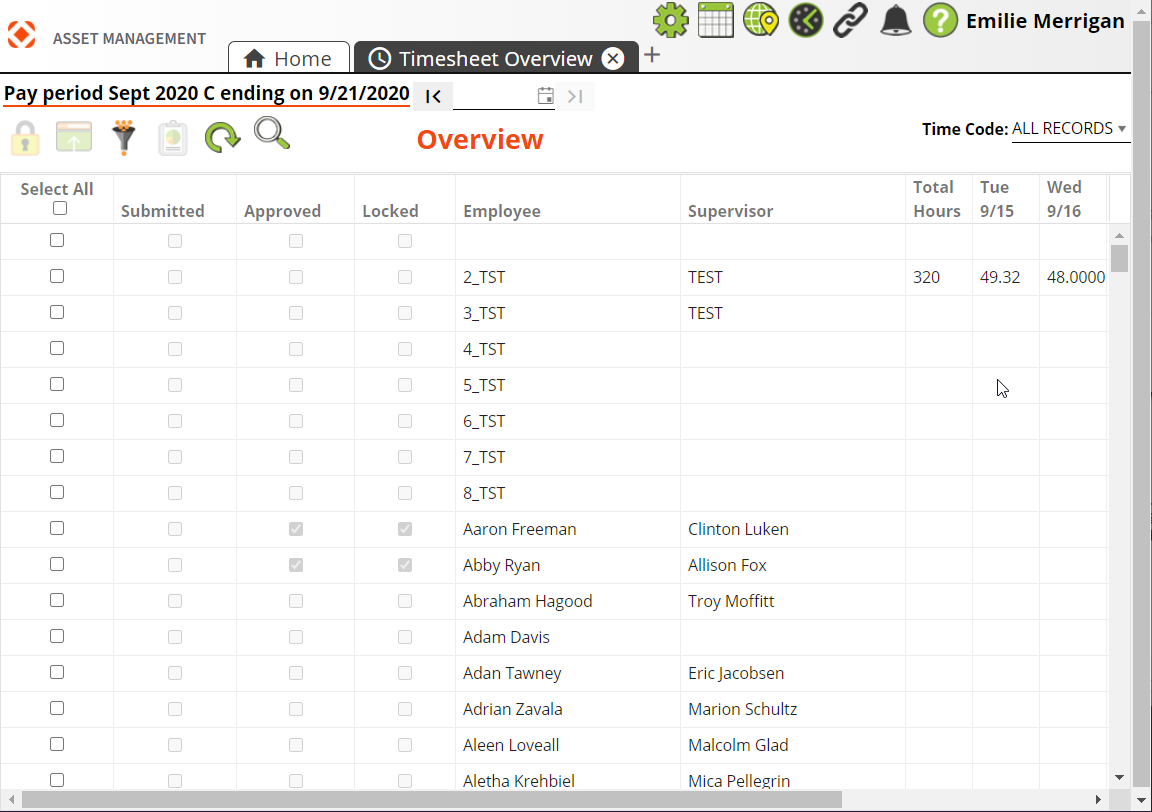Click the green refresh arrow icon
1152x812 pixels.
pos(222,137)
